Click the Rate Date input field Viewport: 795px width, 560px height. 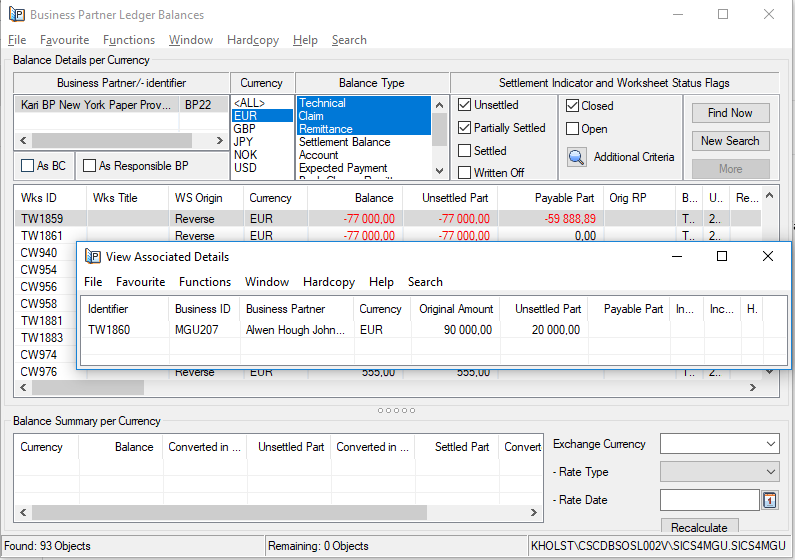710,500
